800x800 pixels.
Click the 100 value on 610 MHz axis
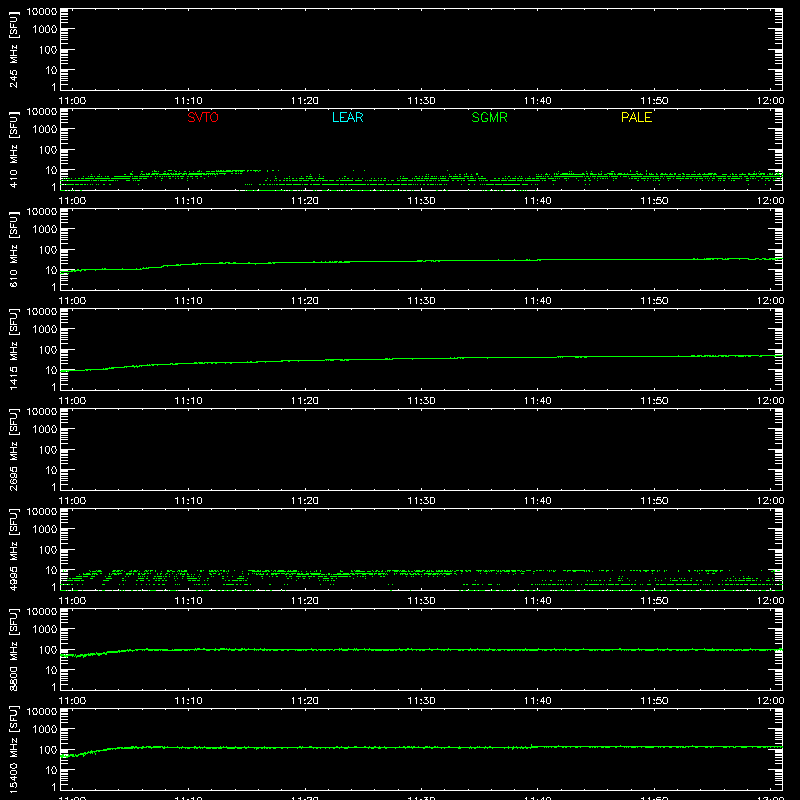point(48,250)
